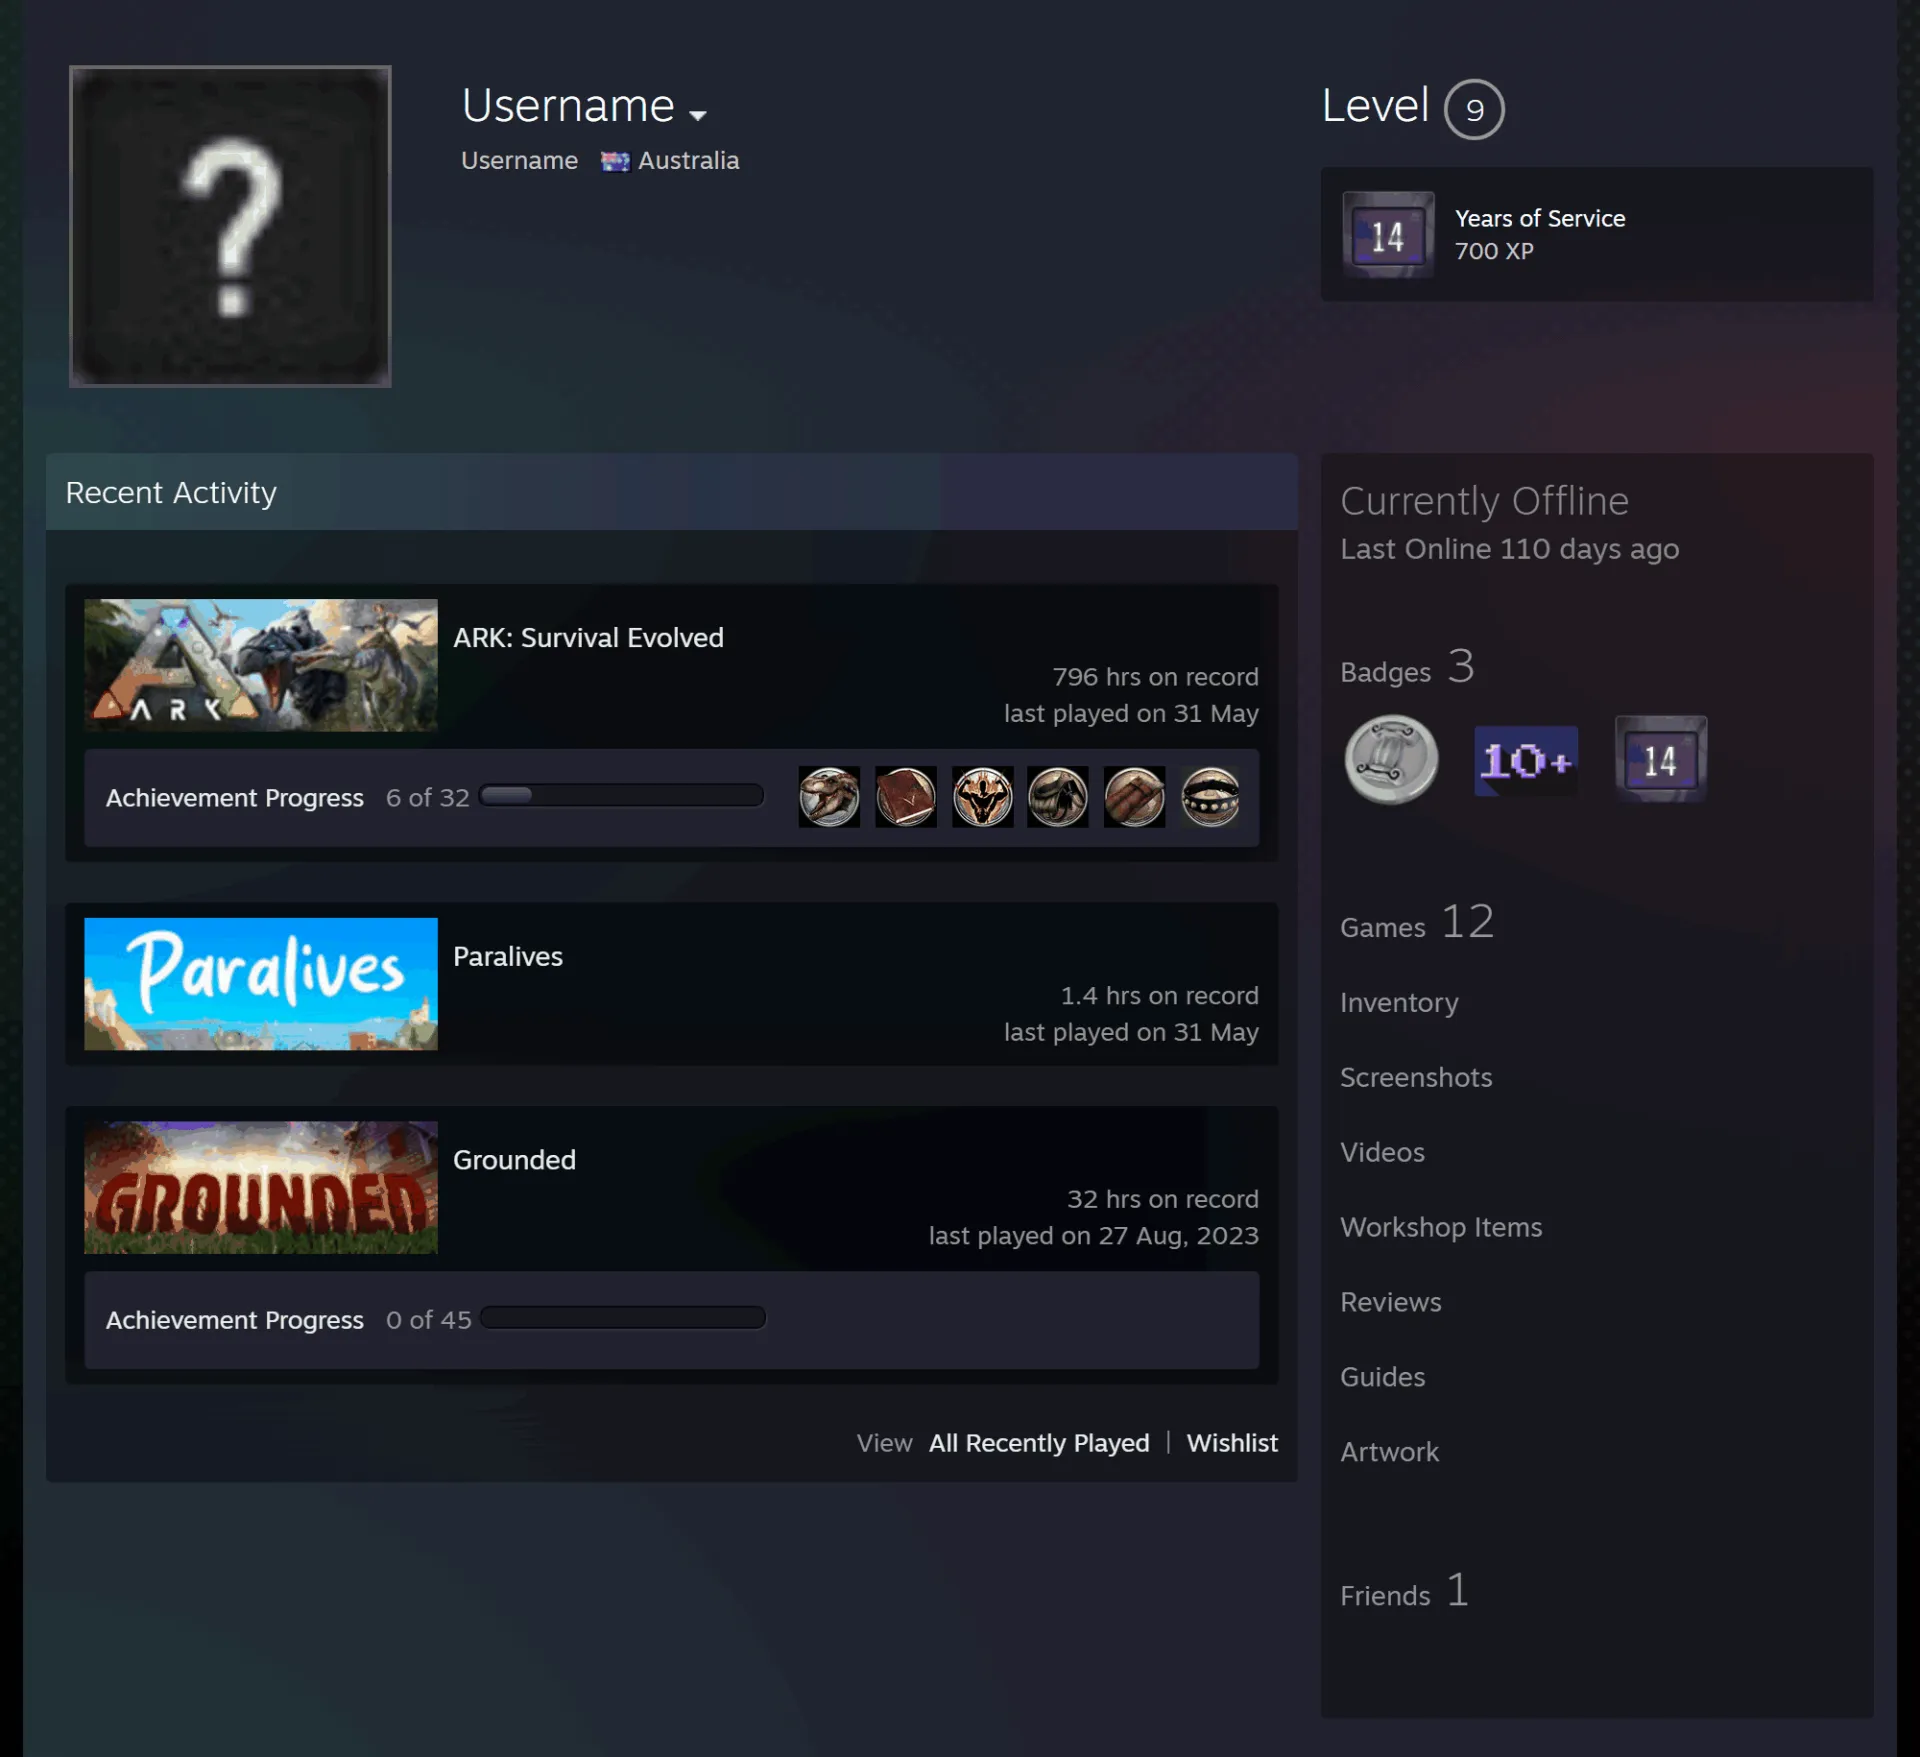This screenshot has width=1920, height=1757.
Task: Expand the Username dropdown arrow
Action: click(x=698, y=115)
